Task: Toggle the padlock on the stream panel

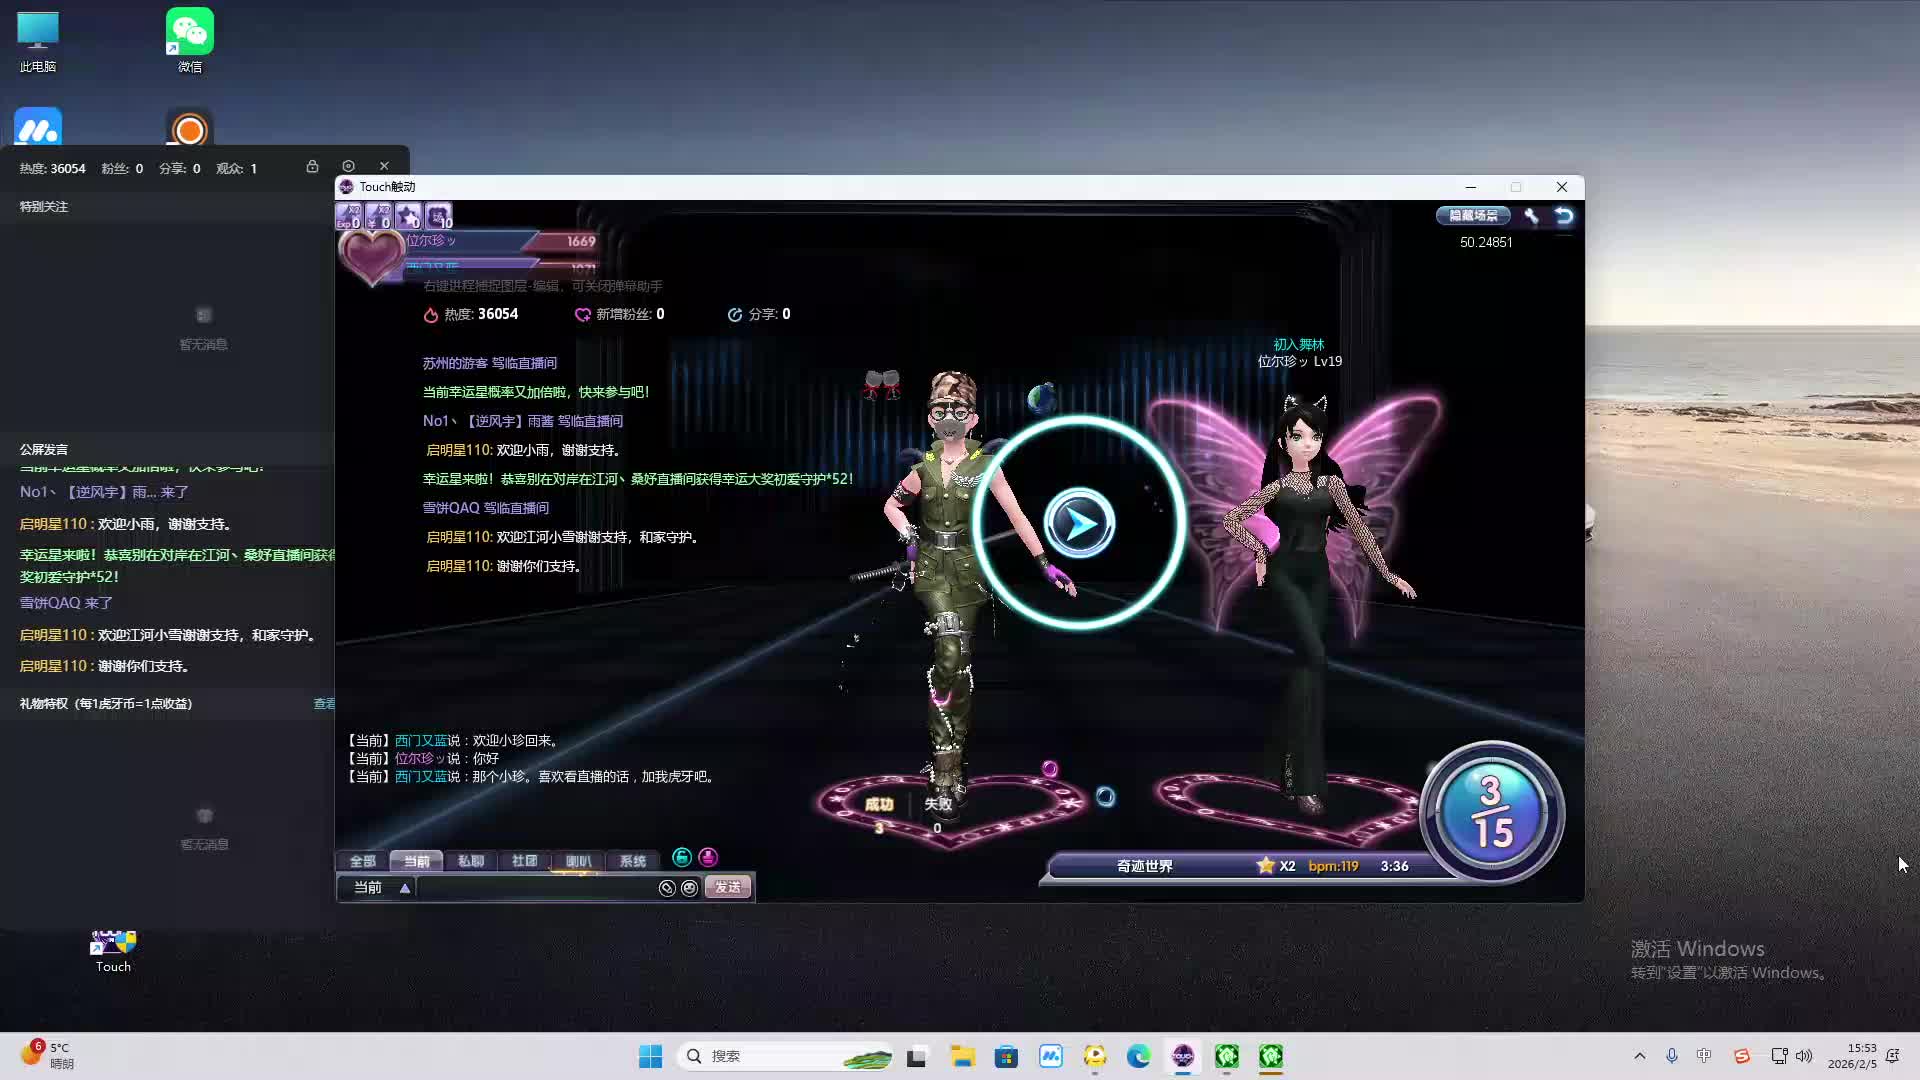Action: (x=312, y=166)
